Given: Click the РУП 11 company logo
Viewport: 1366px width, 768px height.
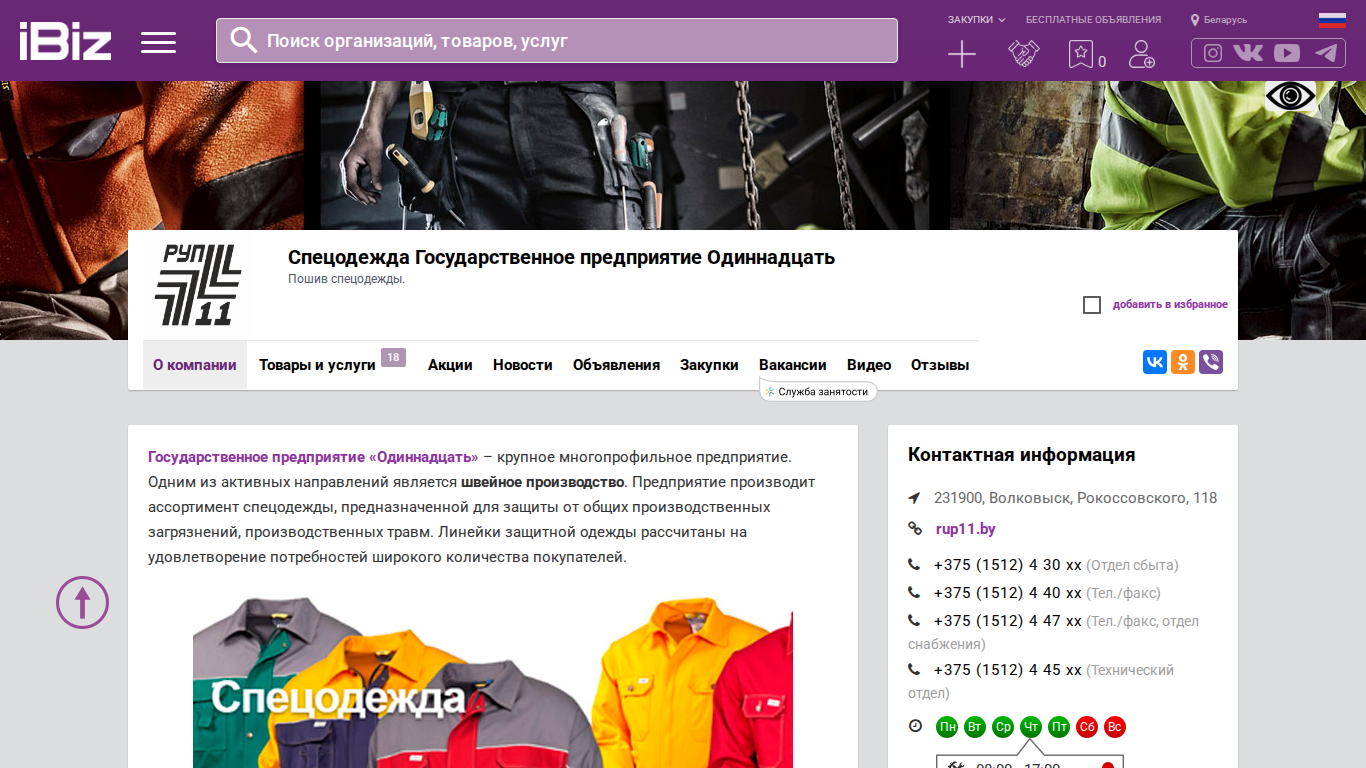Looking at the screenshot, I should tap(198, 284).
